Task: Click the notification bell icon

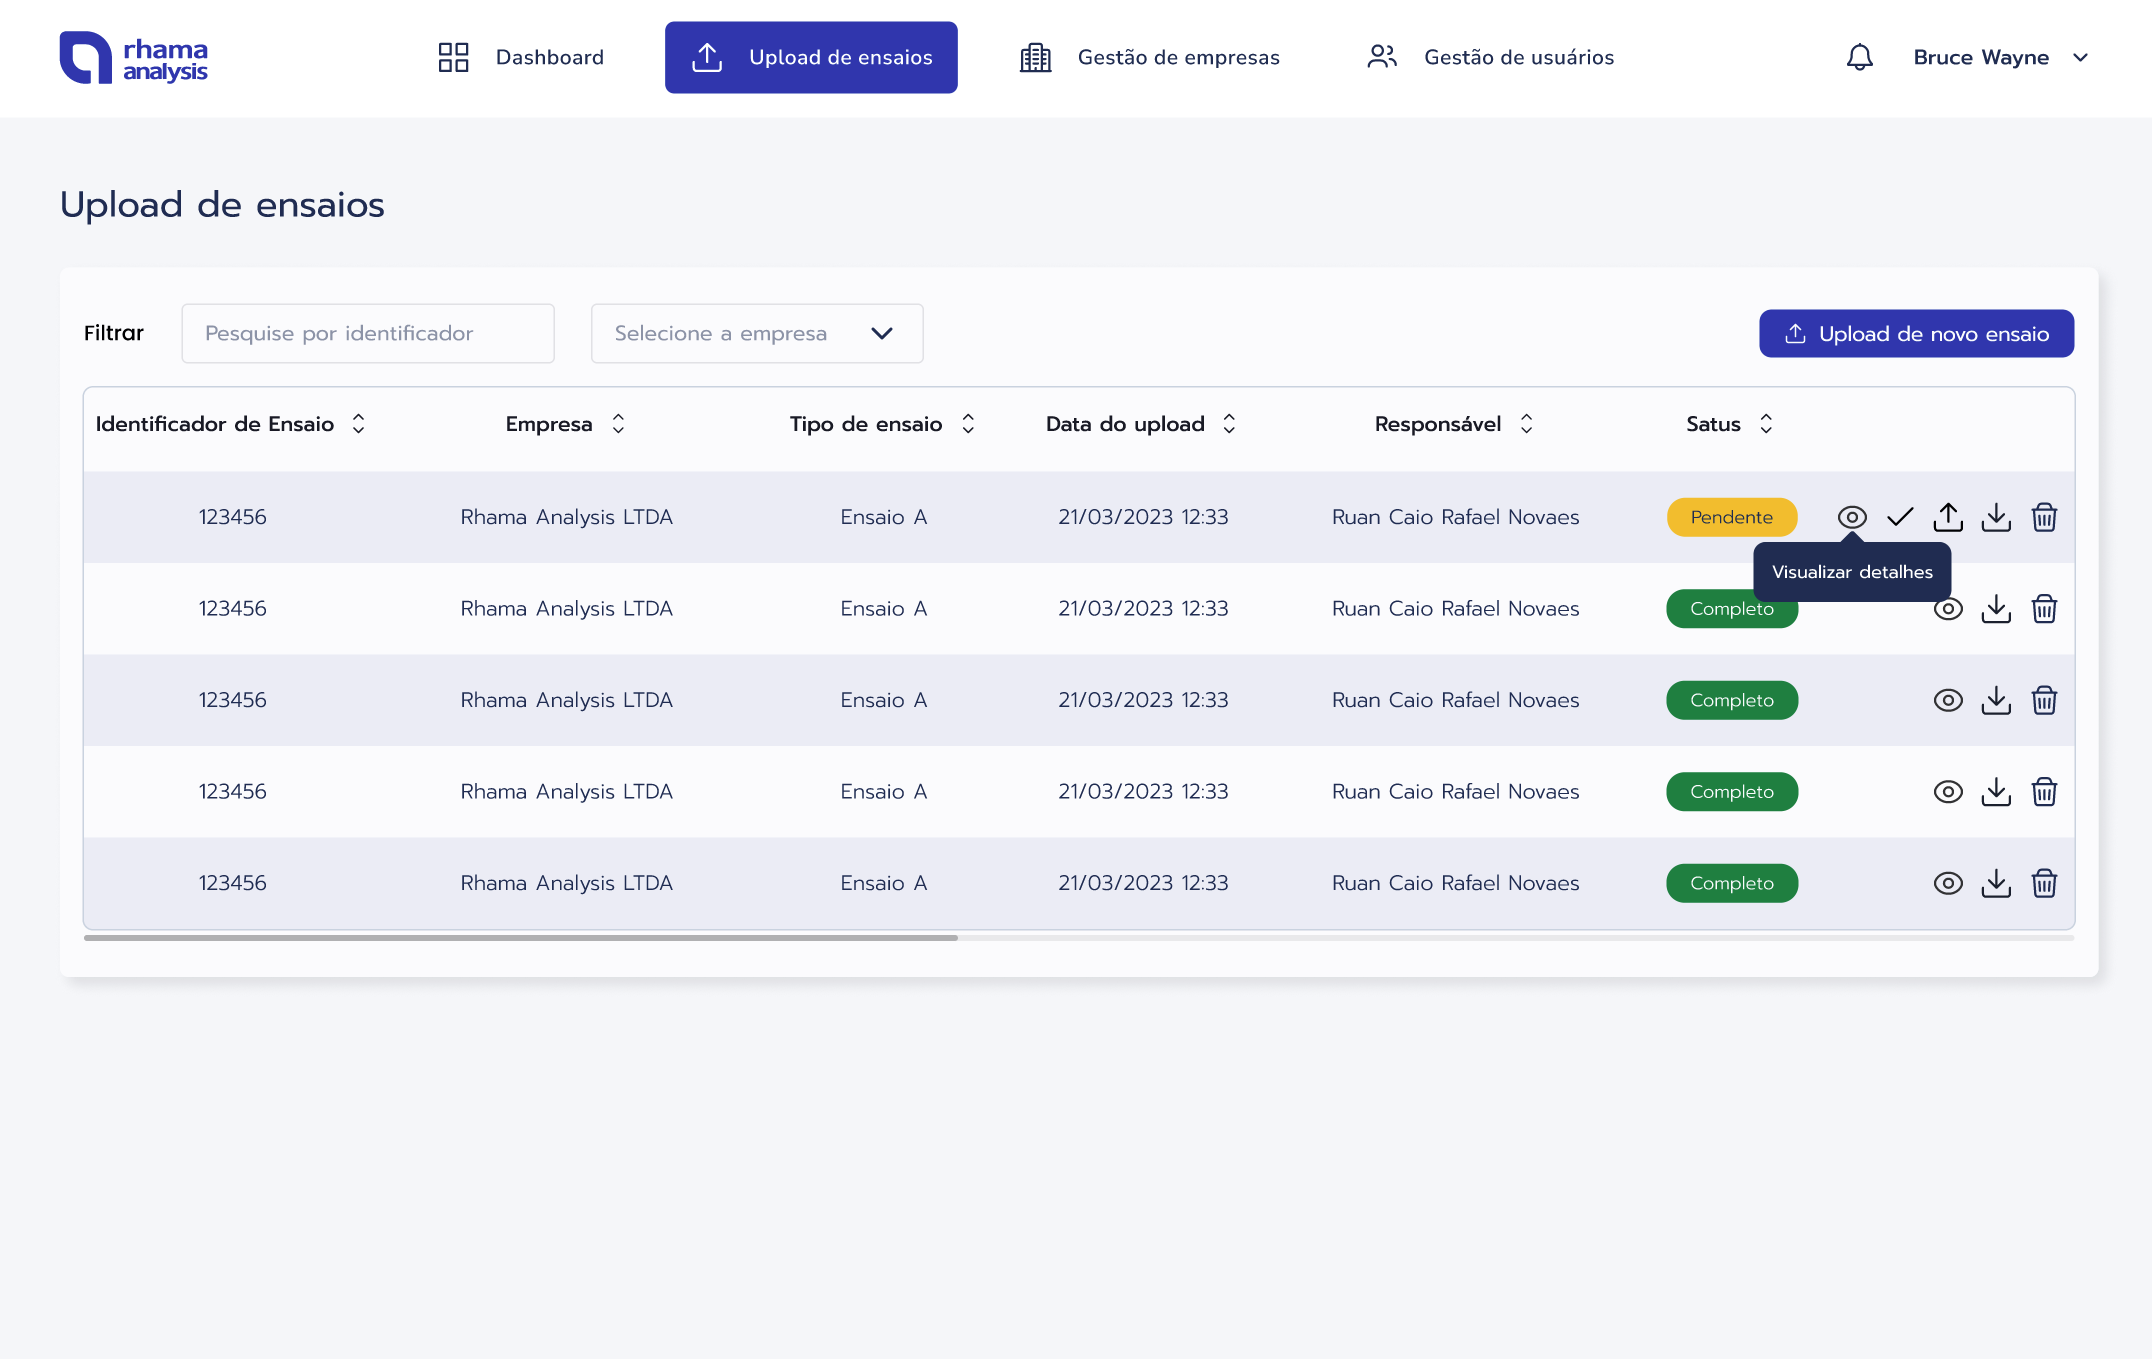Action: (1859, 57)
